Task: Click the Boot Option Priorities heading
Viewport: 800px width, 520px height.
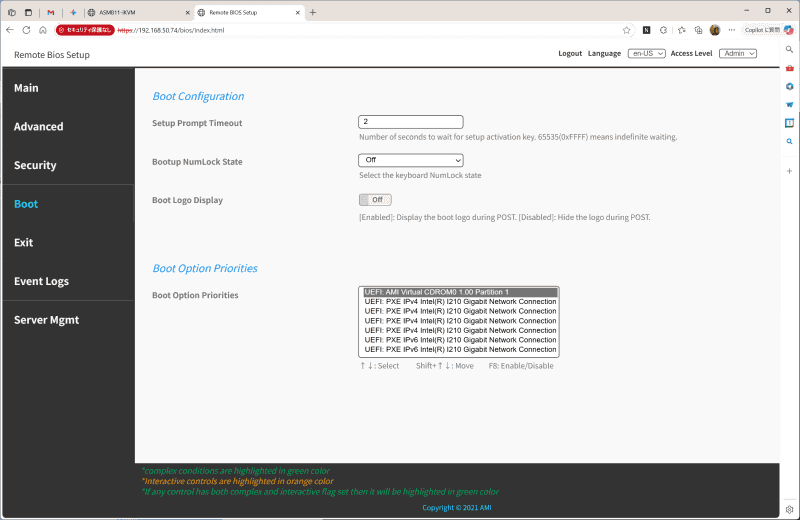Action: (205, 268)
